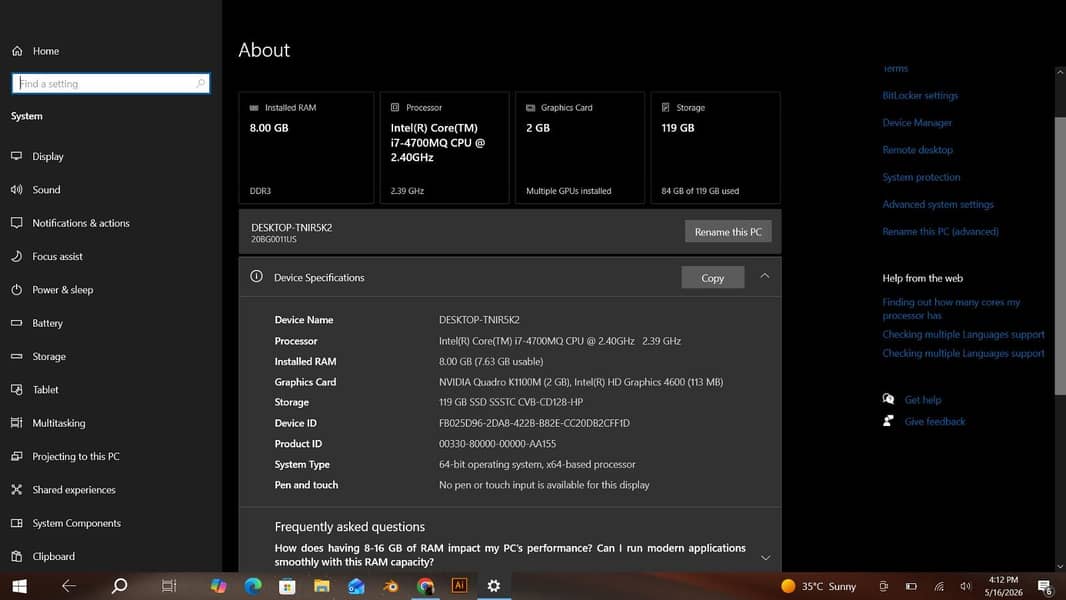Click the Storage icon in sidebar
The height and width of the screenshot is (600, 1066).
coord(17,356)
